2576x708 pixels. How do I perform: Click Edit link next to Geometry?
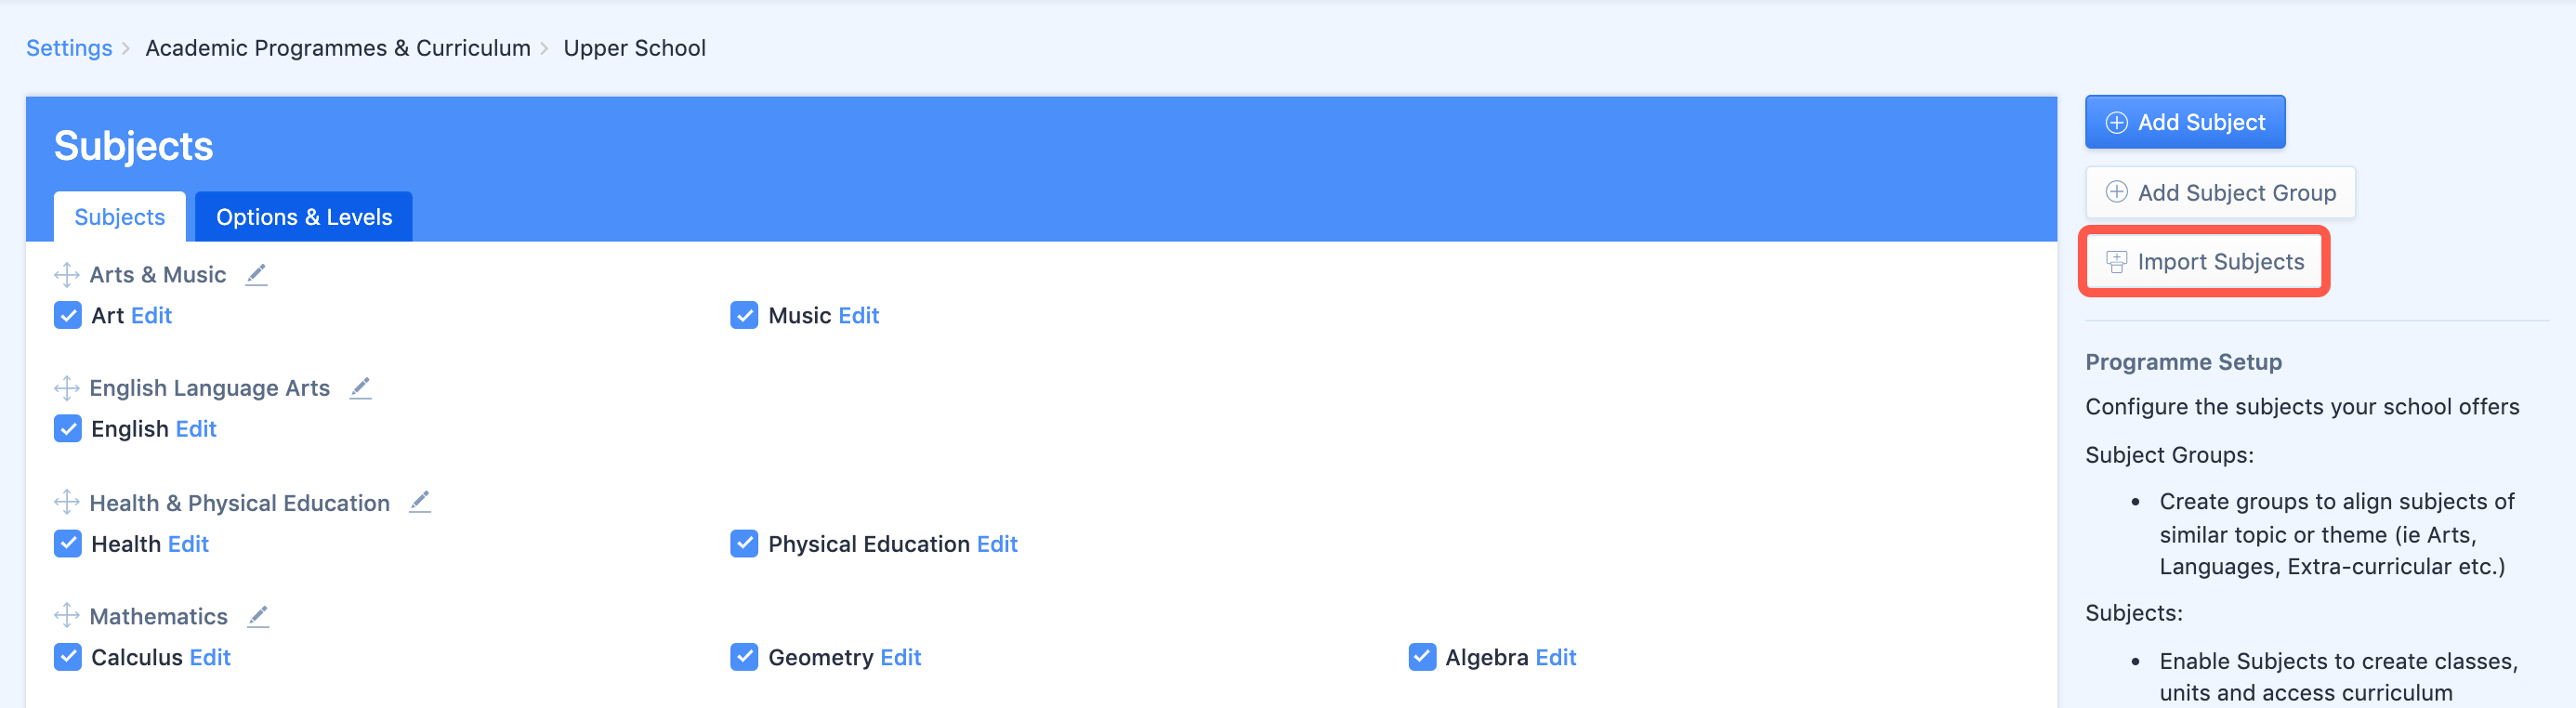click(901, 657)
